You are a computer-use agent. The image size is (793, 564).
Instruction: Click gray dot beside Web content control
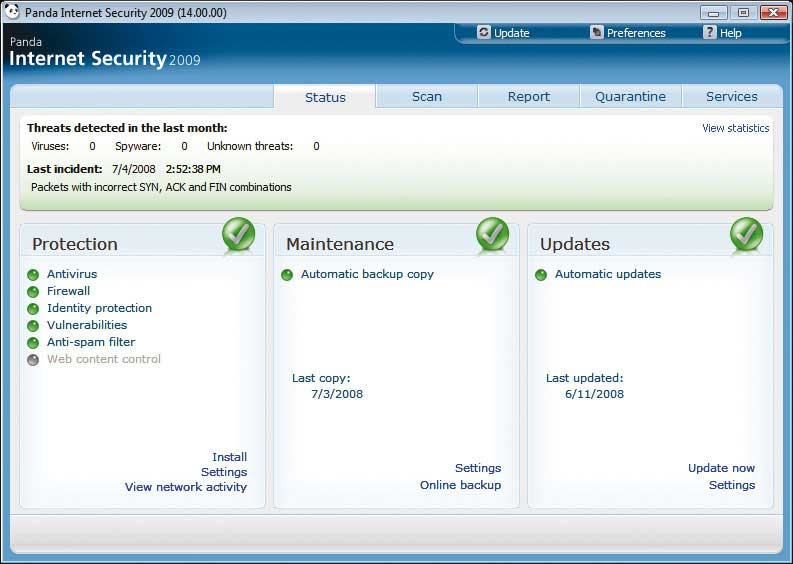pos(33,360)
